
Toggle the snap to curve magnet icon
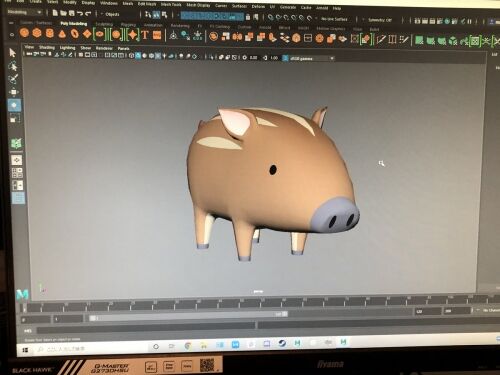[x=278, y=17]
